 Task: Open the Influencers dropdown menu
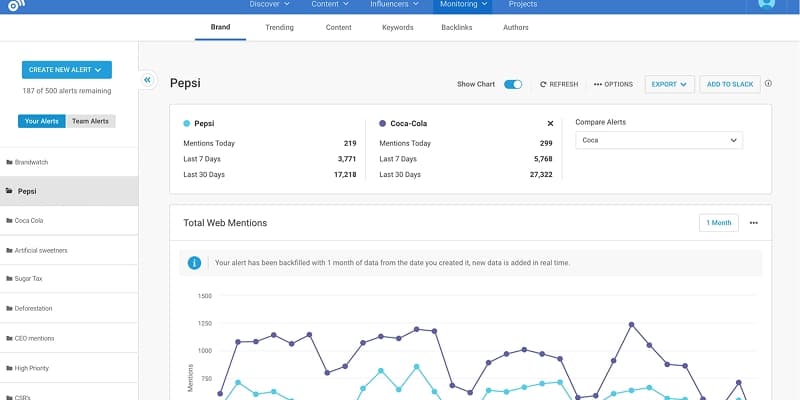click(394, 4)
